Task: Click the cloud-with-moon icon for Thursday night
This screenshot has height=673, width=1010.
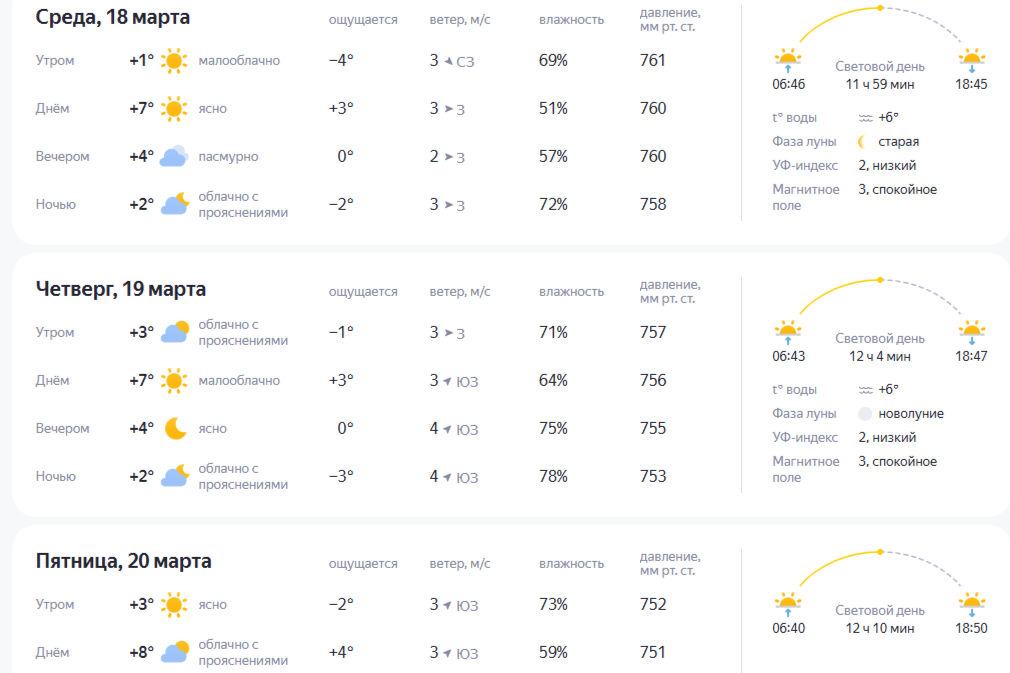Action: click(175, 477)
